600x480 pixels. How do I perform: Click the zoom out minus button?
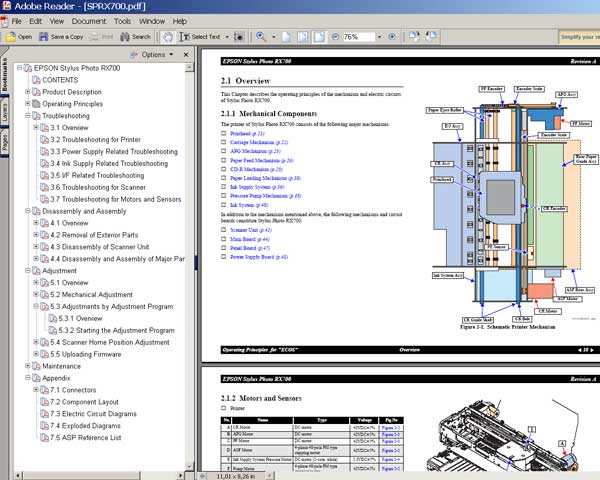point(335,37)
